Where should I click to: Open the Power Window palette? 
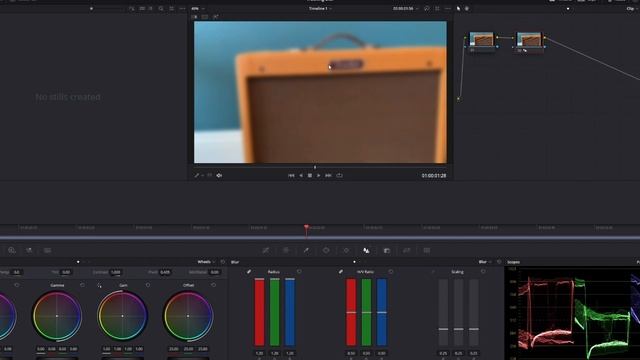(326, 250)
